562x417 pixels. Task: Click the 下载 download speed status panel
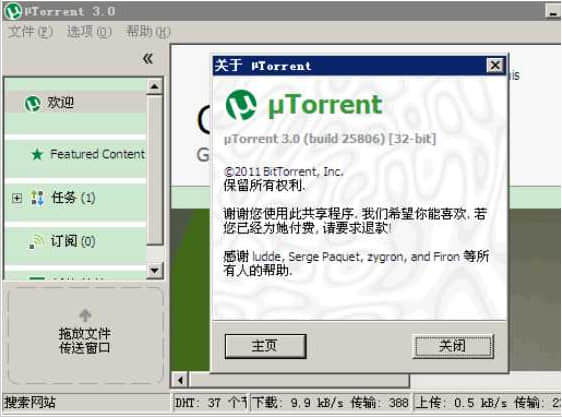[330, 403]
